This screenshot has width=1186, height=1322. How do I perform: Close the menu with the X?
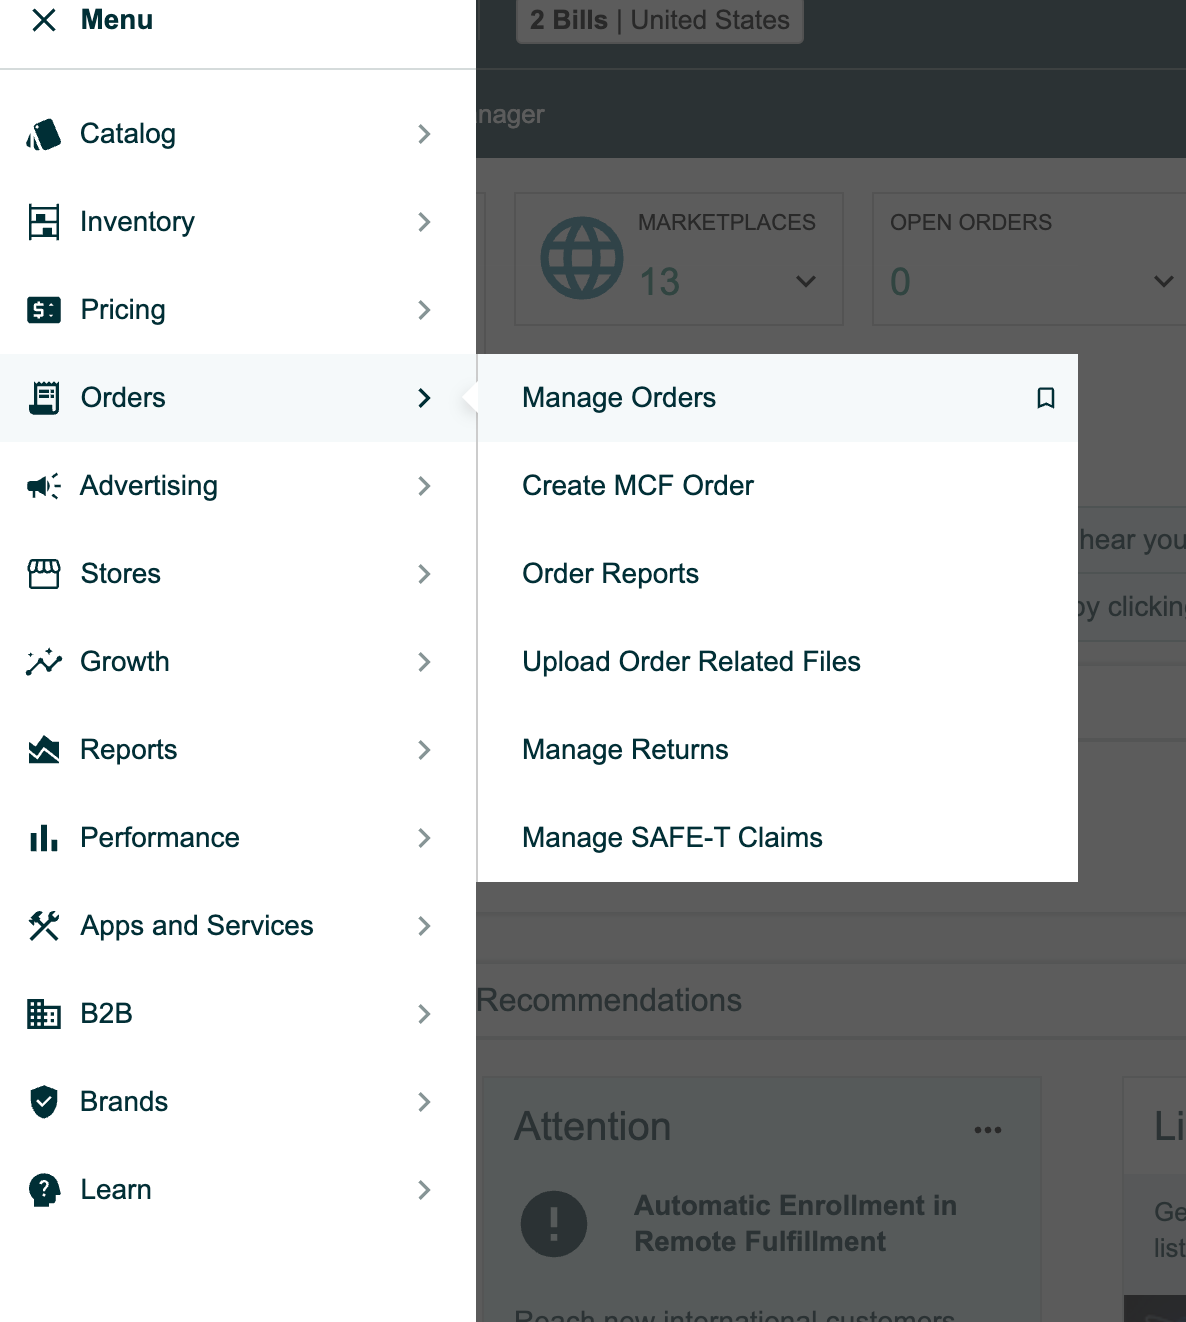(43, 20)
